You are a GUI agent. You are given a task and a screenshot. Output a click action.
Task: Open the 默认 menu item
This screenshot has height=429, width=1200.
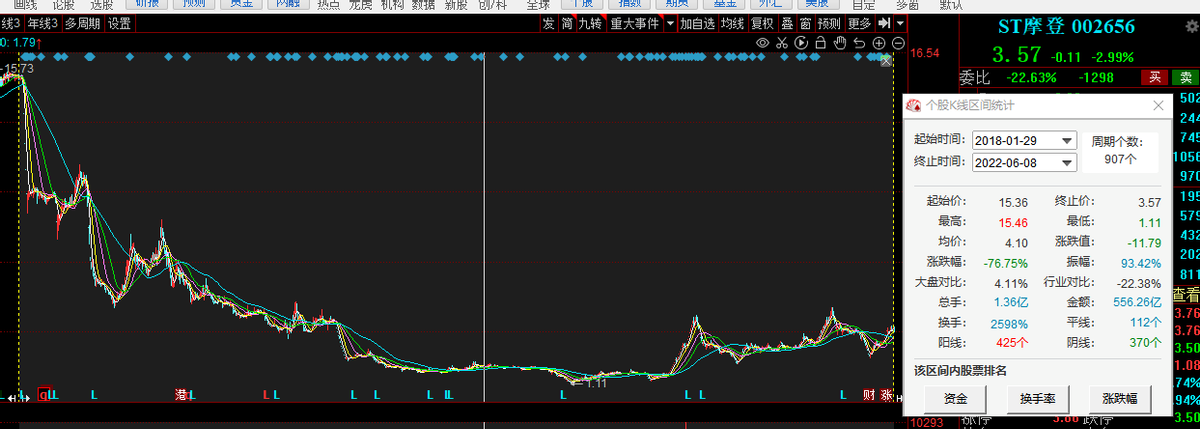[952, 5]
